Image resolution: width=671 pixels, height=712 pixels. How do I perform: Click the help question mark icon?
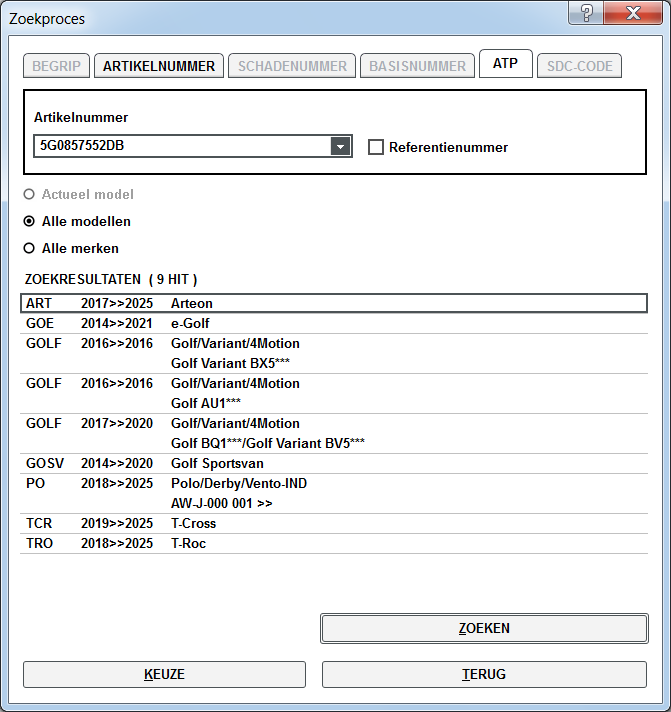pyautogui.click(x=586, y=12)
